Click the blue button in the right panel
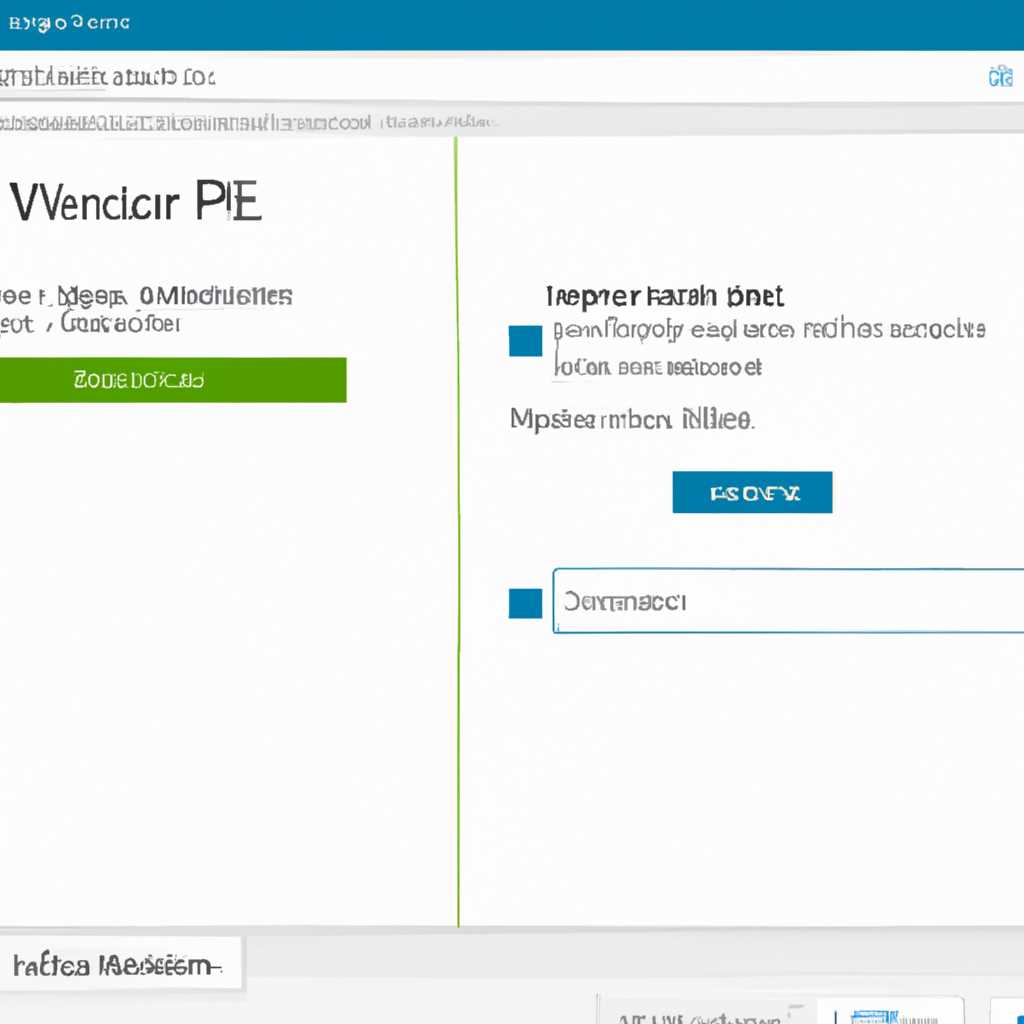The width and height of the screenshot is (1024, 1024). tap(752, 492)
